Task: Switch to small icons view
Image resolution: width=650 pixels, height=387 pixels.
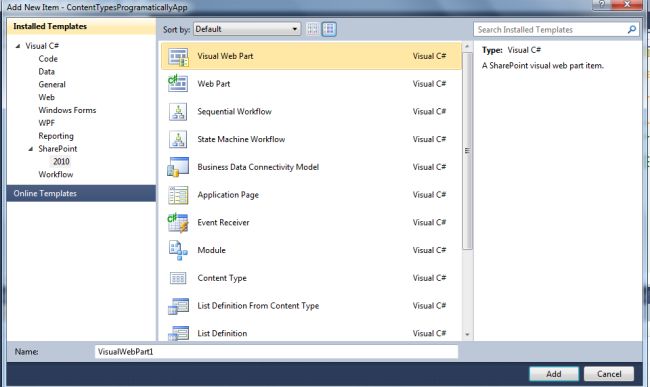Action: tap(313, 29)
